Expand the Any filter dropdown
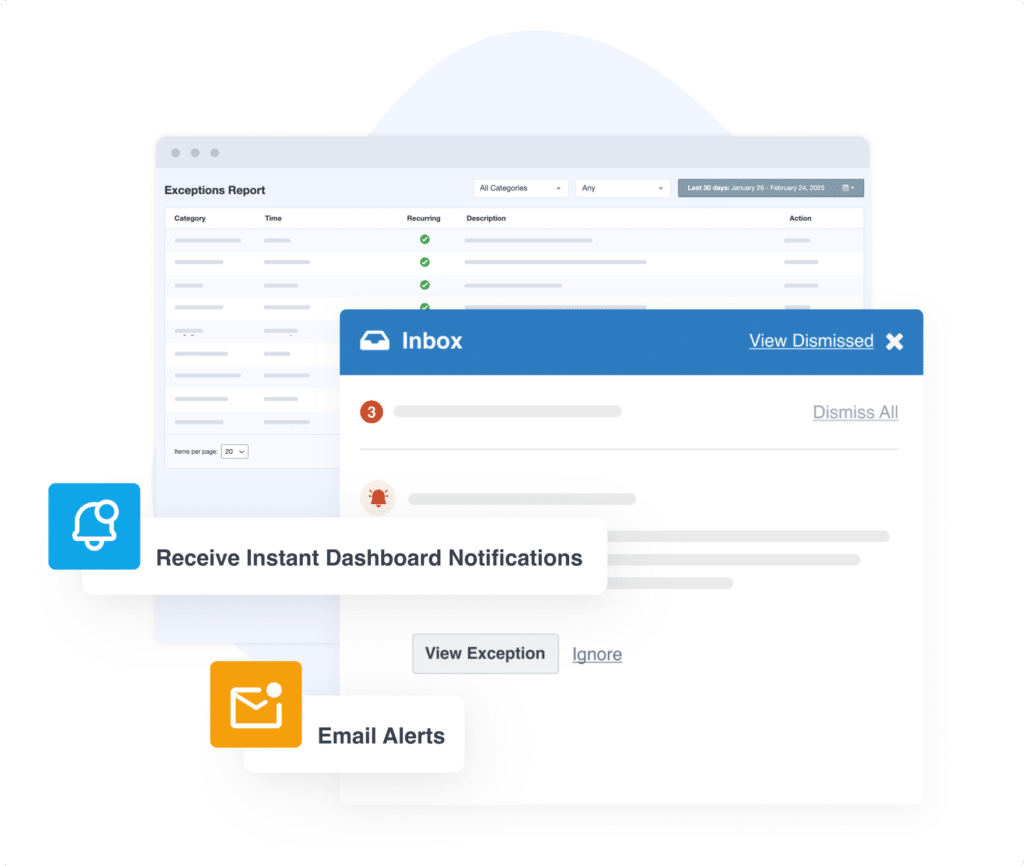Viewport: 1024px width, 866px height. click(622, 188)
